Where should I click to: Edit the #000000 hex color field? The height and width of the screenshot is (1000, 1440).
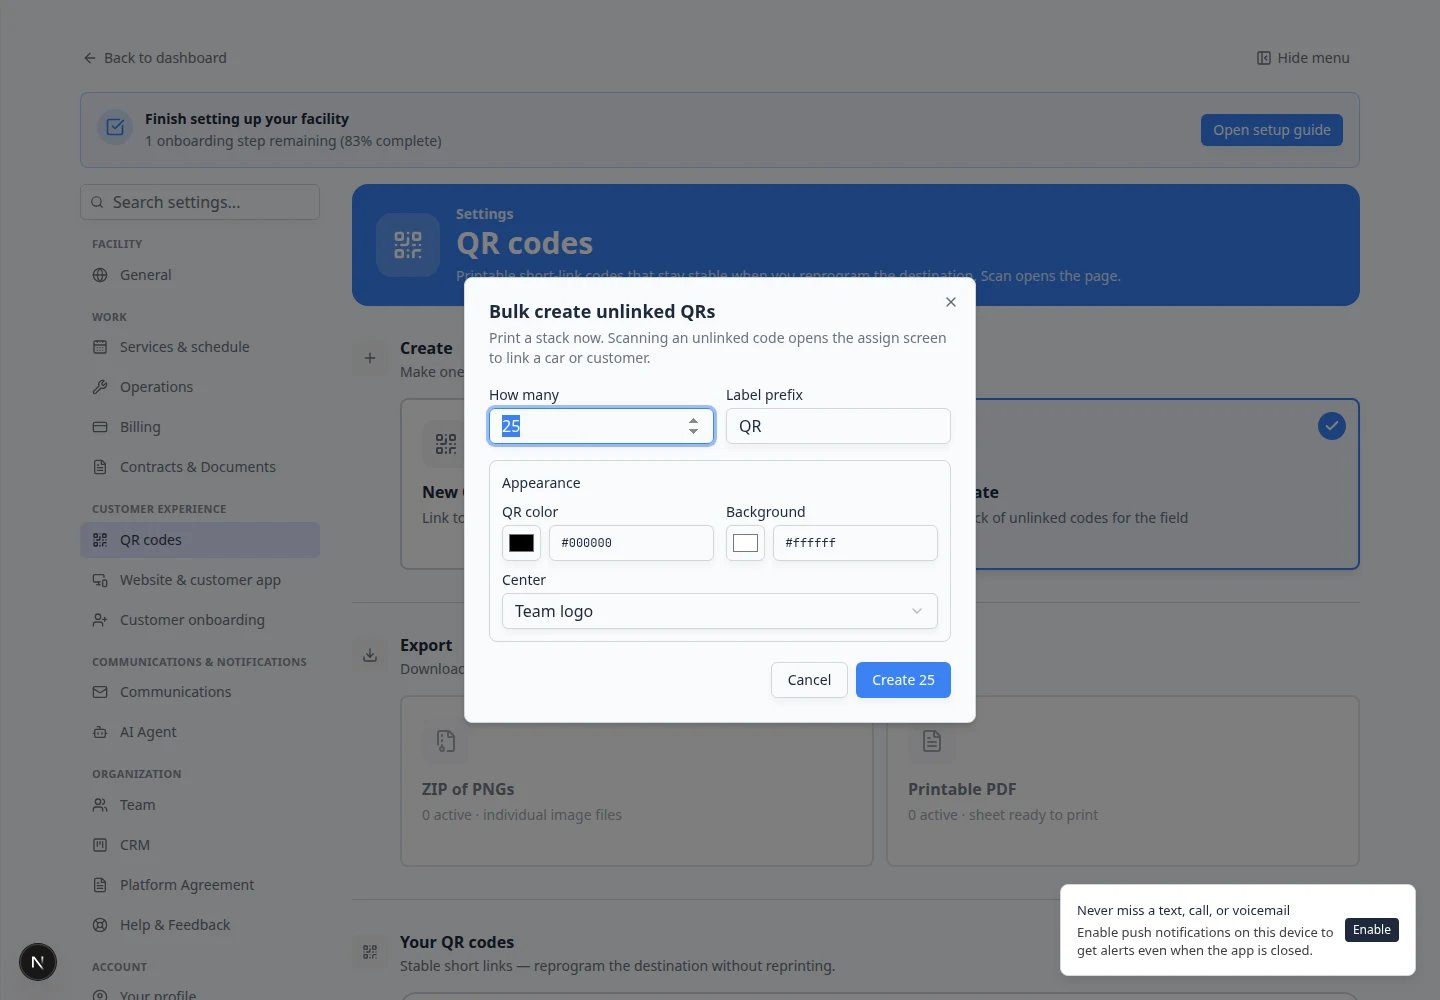click(631, 543)
